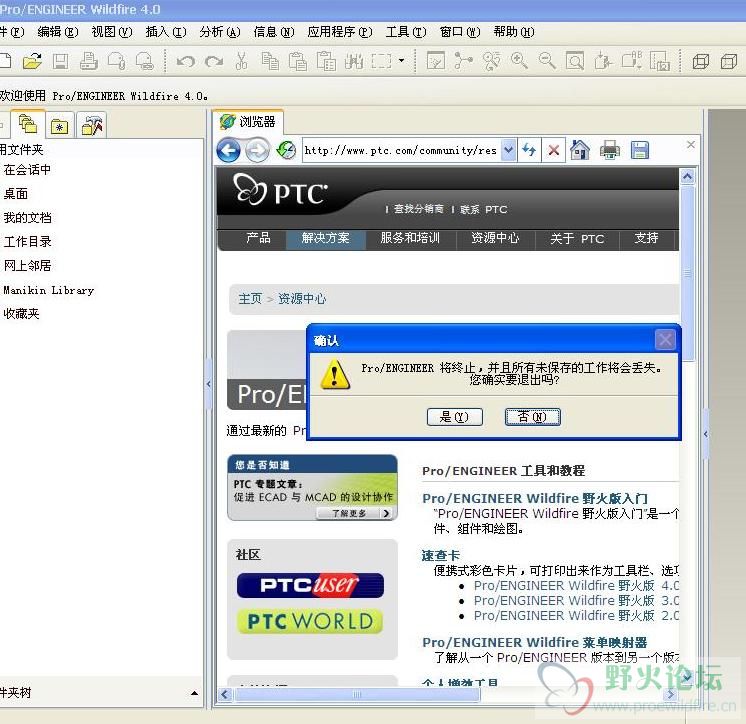Open the PTC WORLD banner
Screen dimensions: 746x724
click(x=310, y=621)
